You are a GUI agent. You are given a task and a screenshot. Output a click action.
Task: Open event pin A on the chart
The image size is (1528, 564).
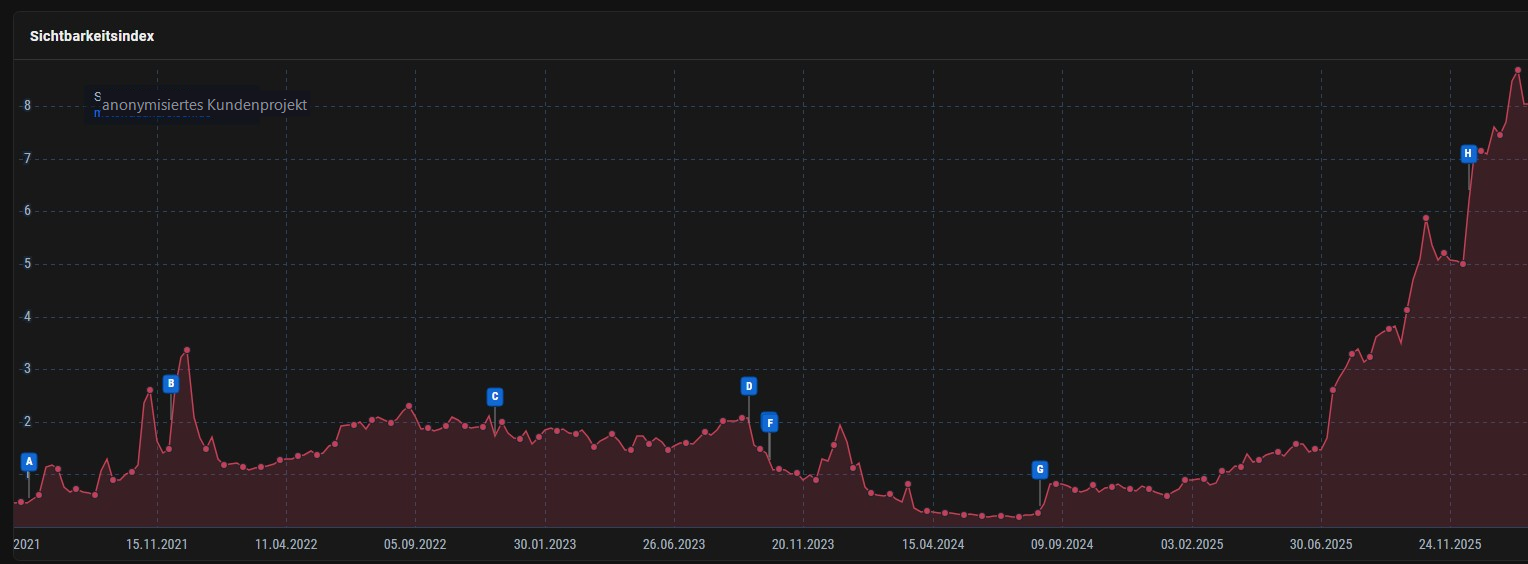[x=29, y=462]
